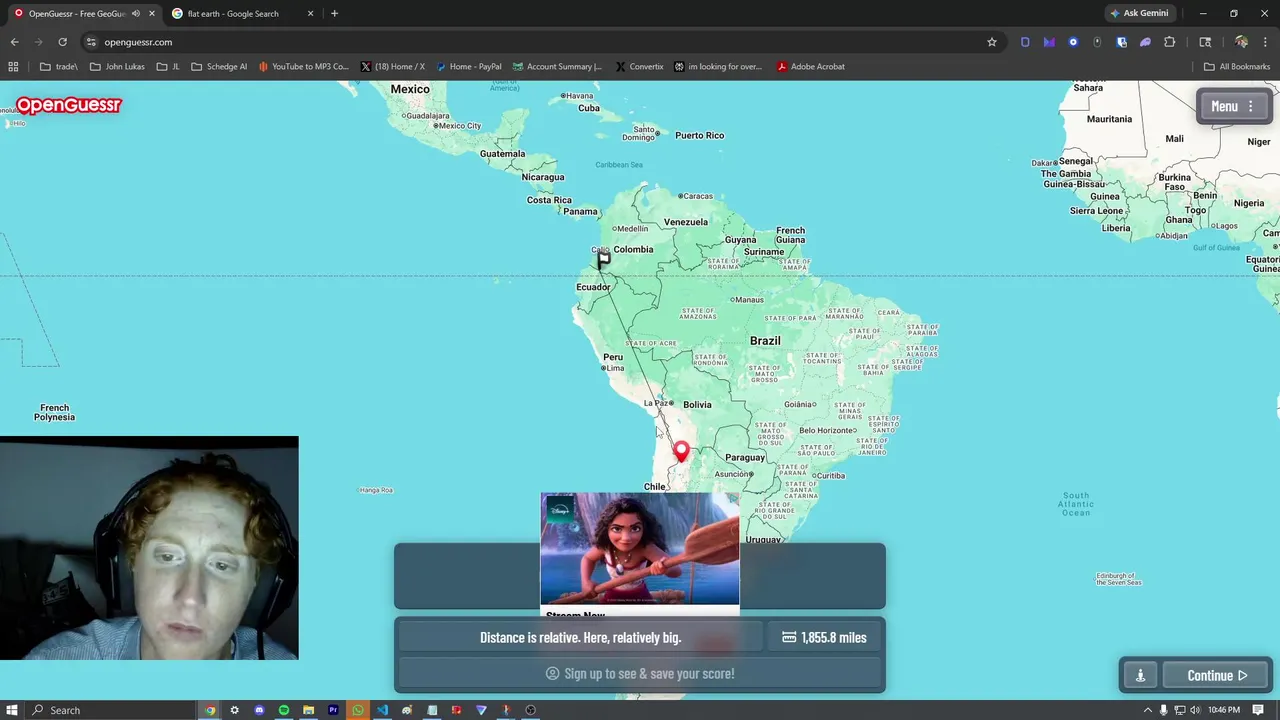Open site information icon in address bar
The width and height of the screenshot is (1280, 720).
coord(91,42)
